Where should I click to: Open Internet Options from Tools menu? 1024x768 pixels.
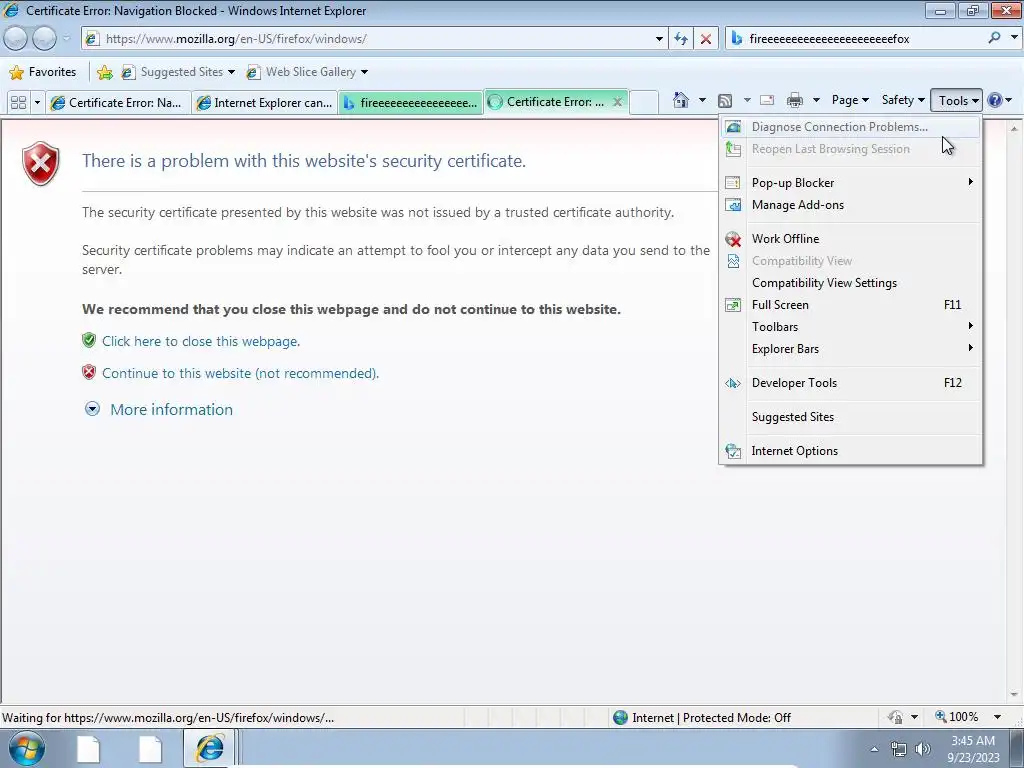850,451
